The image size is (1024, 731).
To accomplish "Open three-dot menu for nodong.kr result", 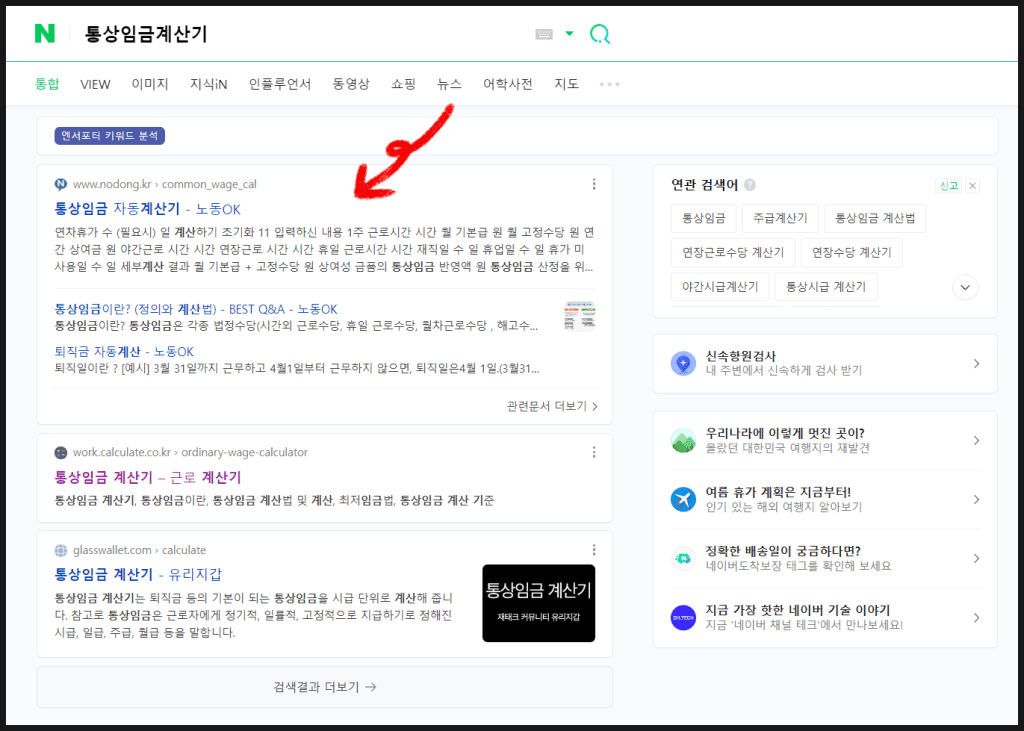I will point(594,184).
